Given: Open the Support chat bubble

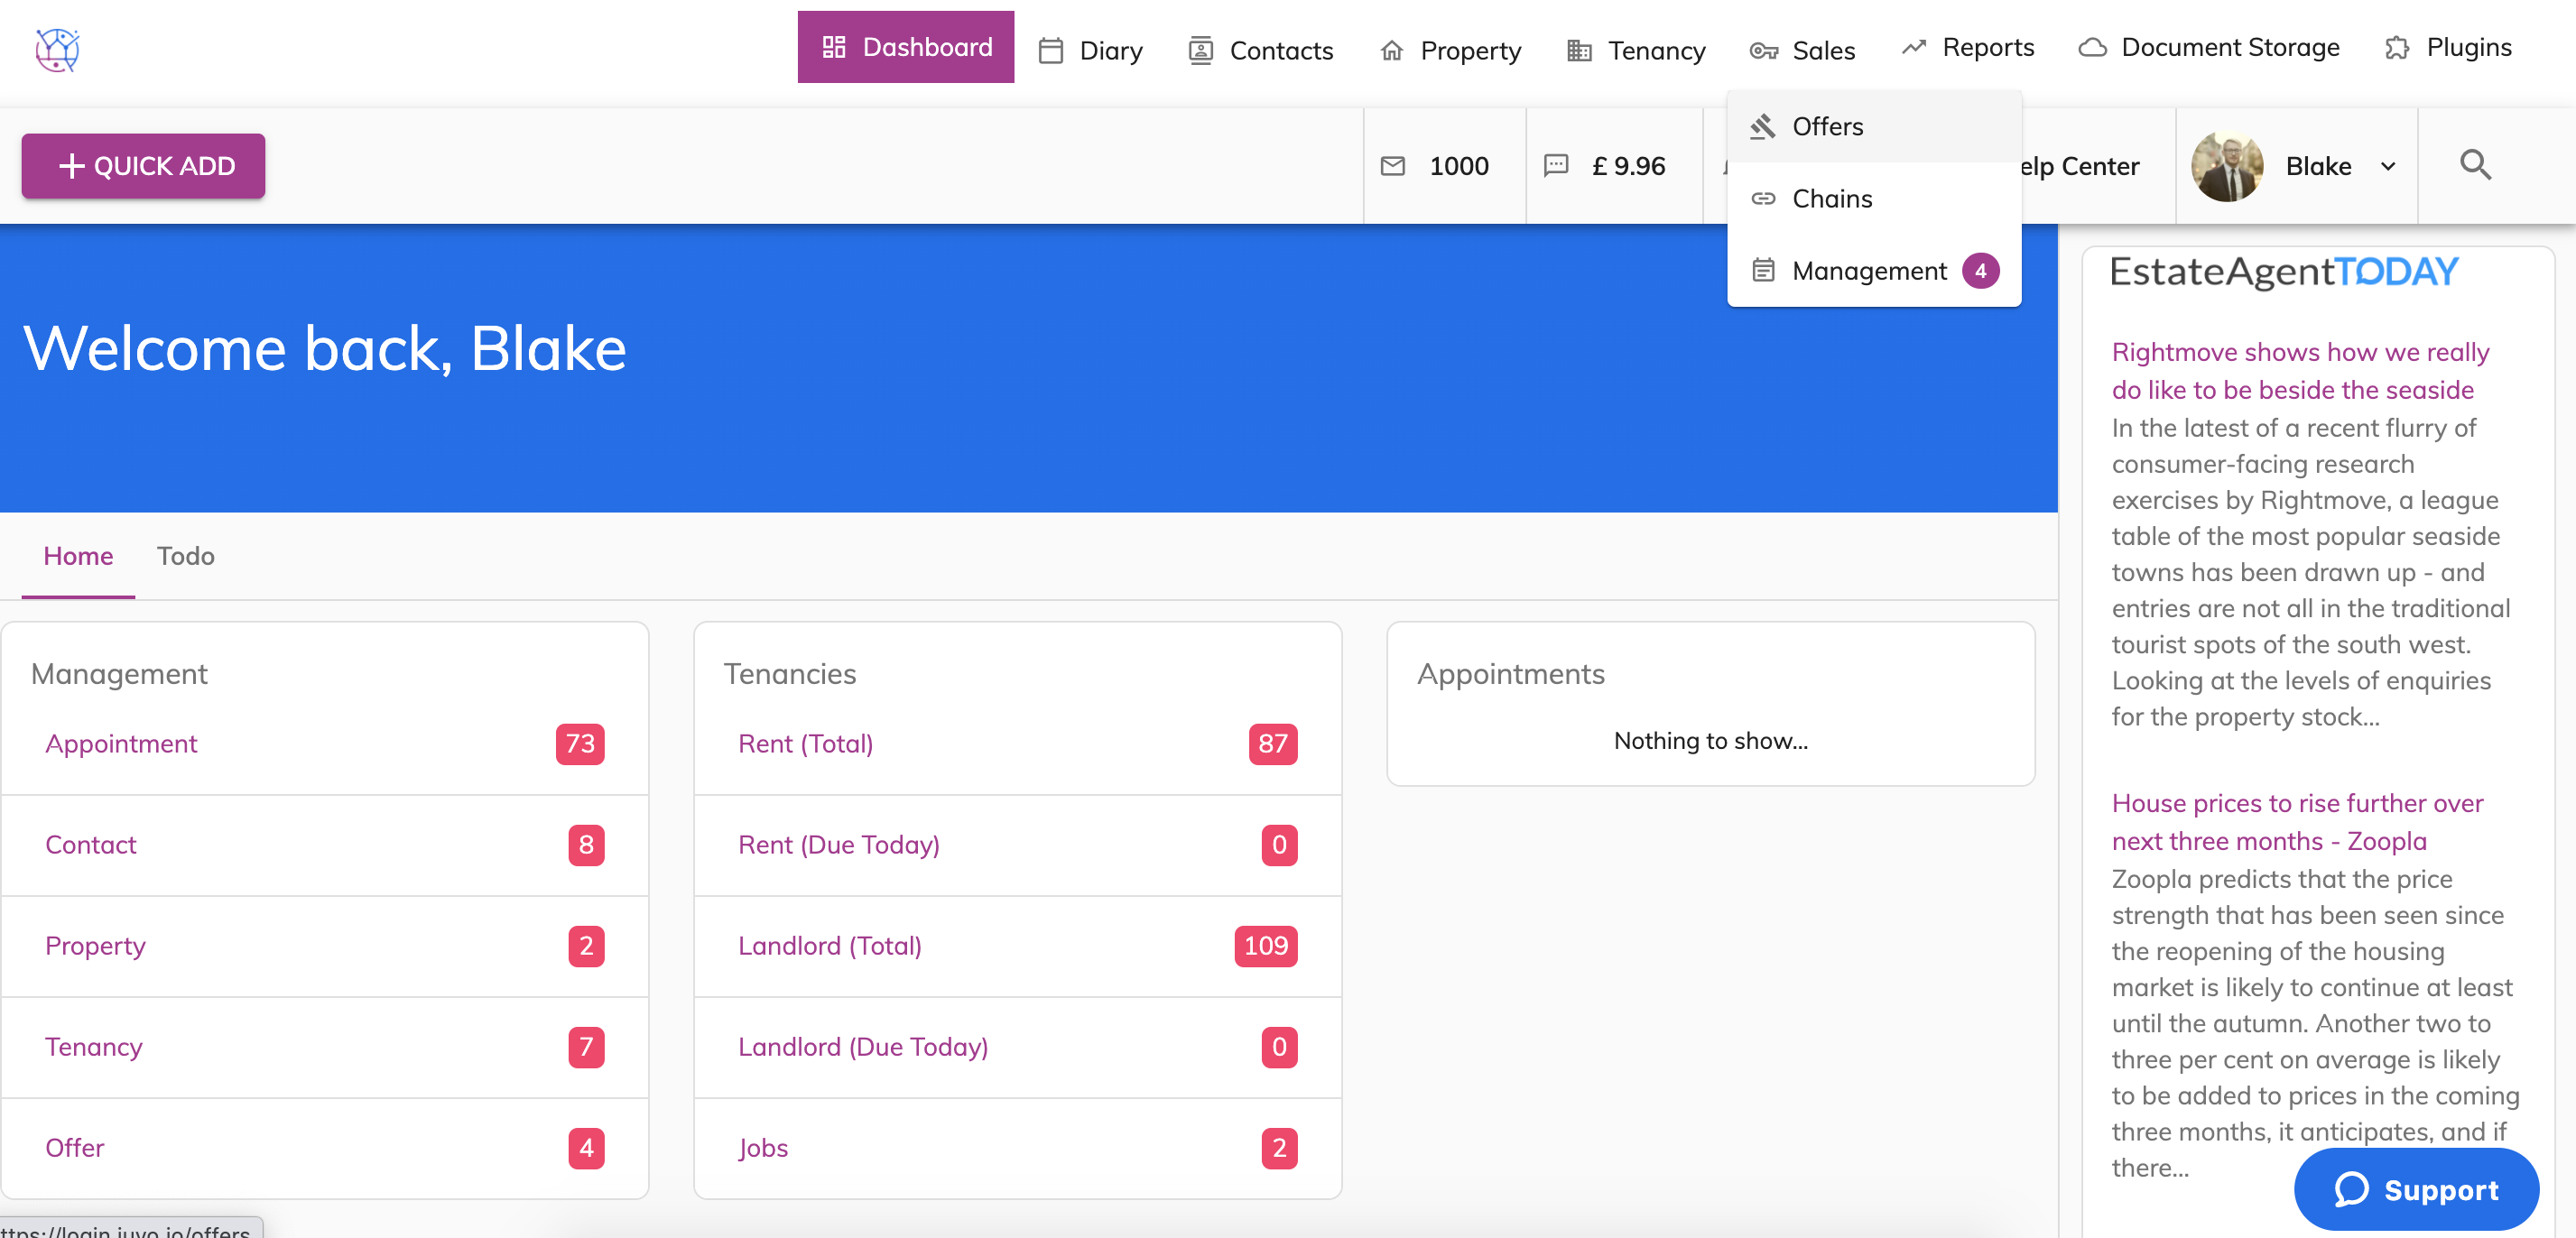Looking at the screenshot, I should point(2415,1189).
